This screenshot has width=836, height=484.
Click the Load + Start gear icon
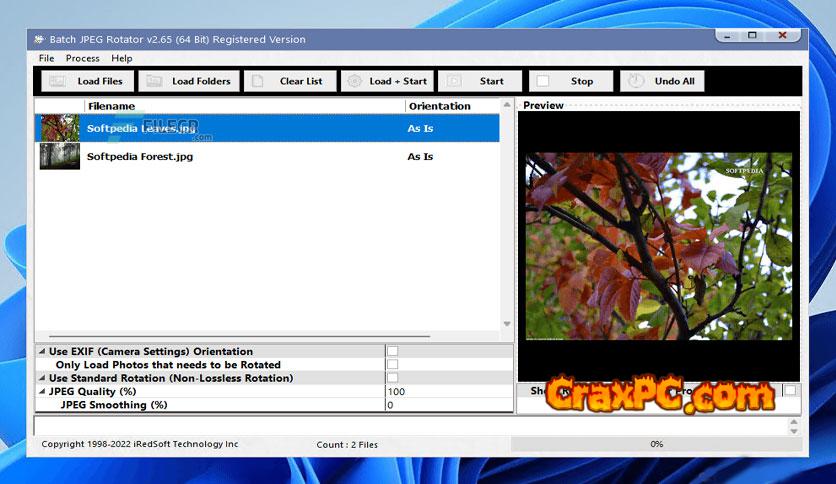[x=354, y=81]
